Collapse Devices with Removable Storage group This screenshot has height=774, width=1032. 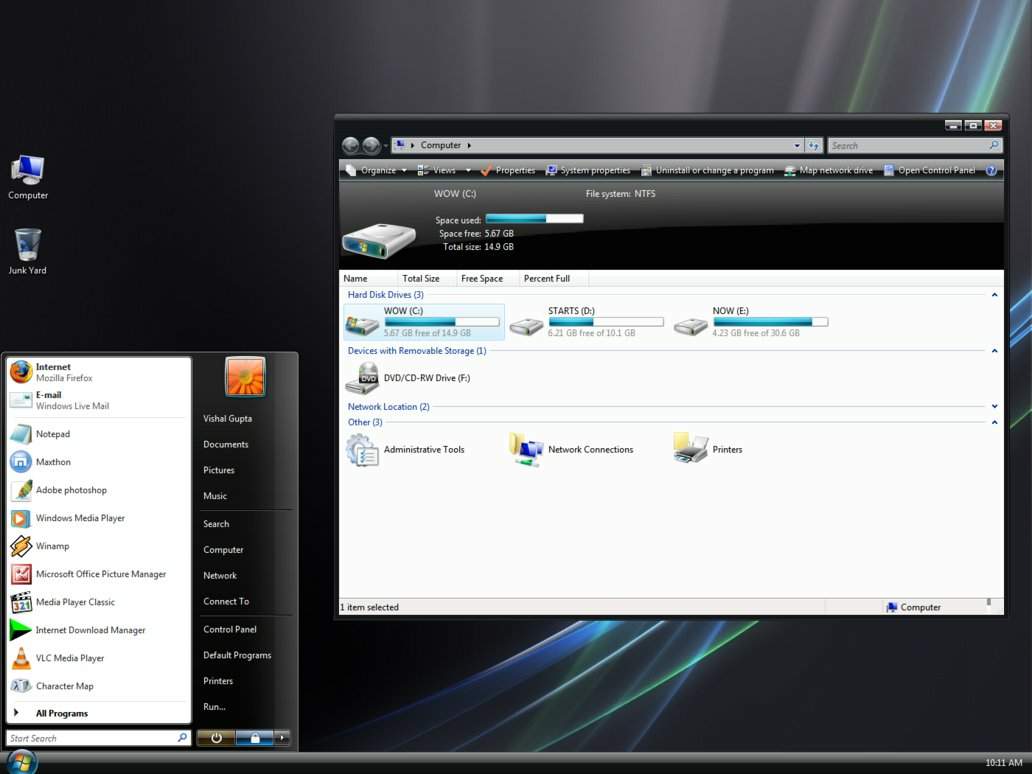point(994,351)
